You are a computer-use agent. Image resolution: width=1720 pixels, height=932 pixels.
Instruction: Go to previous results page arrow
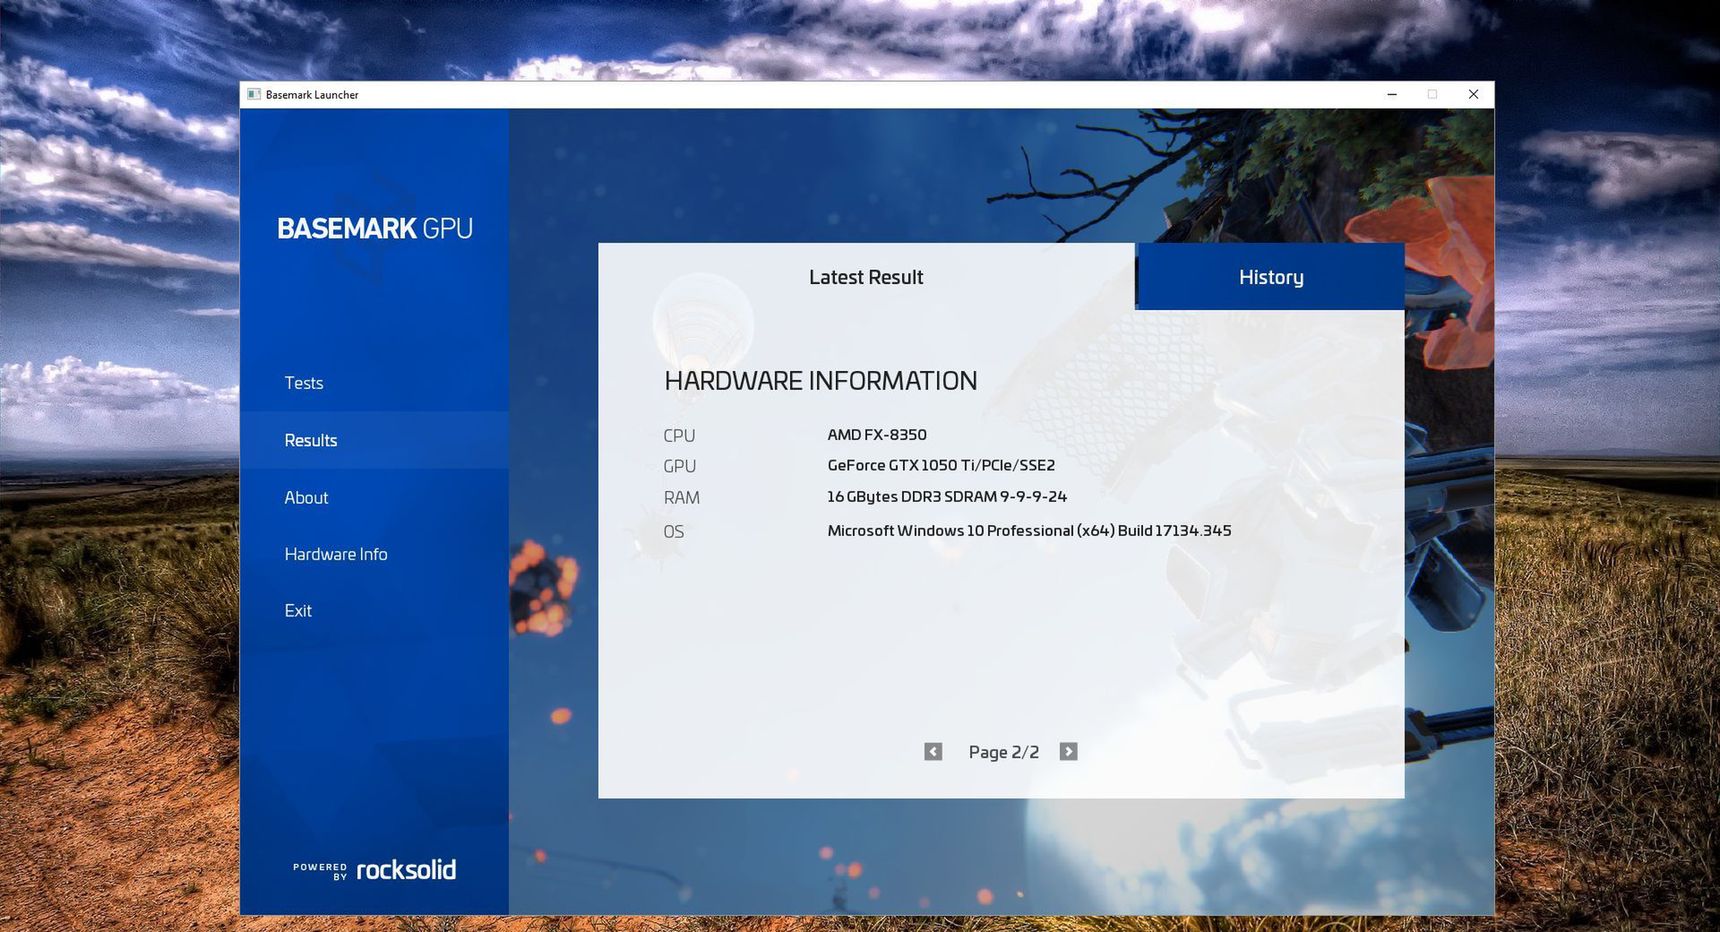(933, 751)
